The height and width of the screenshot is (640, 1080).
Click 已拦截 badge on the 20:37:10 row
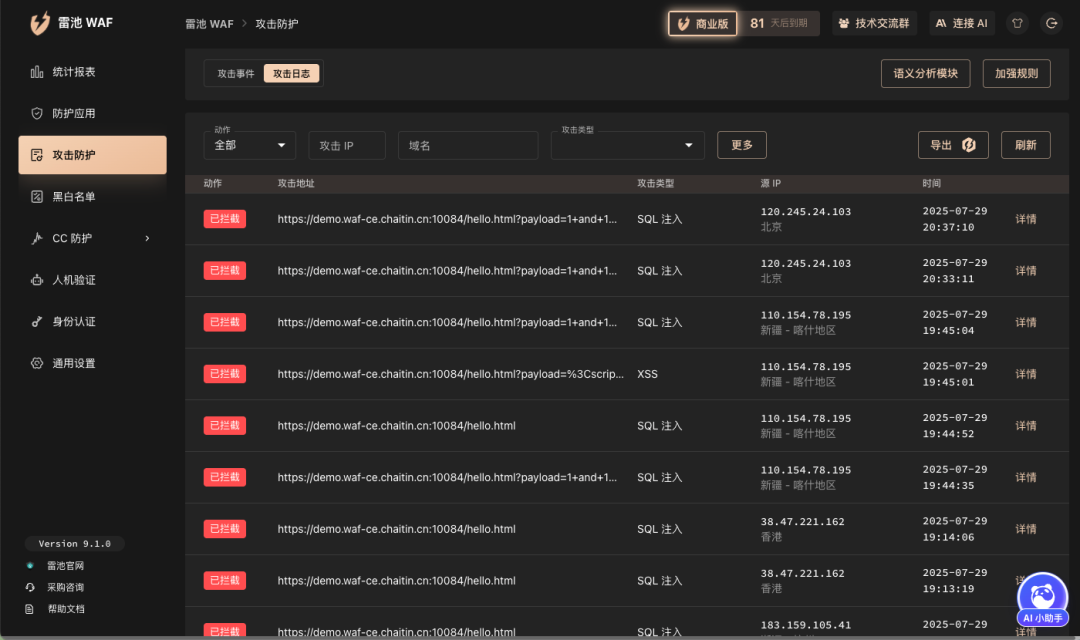225,219
